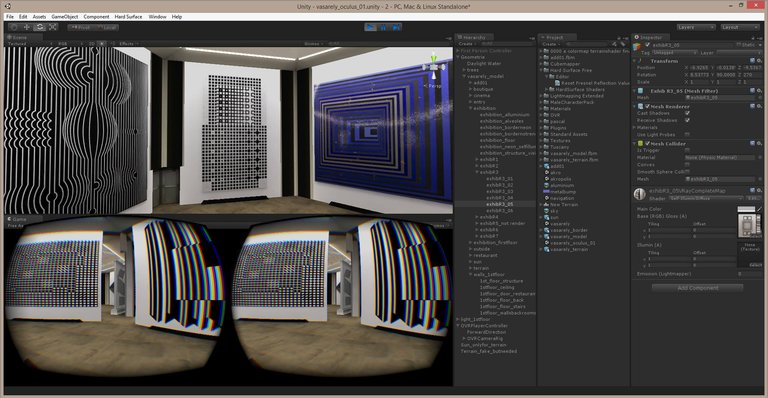Open the OVR folder in Project
This screenshot has height=398, width=768.
pos(552,115)
